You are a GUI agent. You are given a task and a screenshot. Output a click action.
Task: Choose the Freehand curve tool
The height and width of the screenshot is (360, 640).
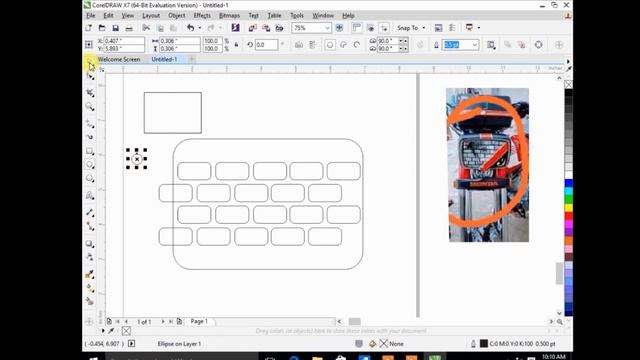[x=90, y=124]
